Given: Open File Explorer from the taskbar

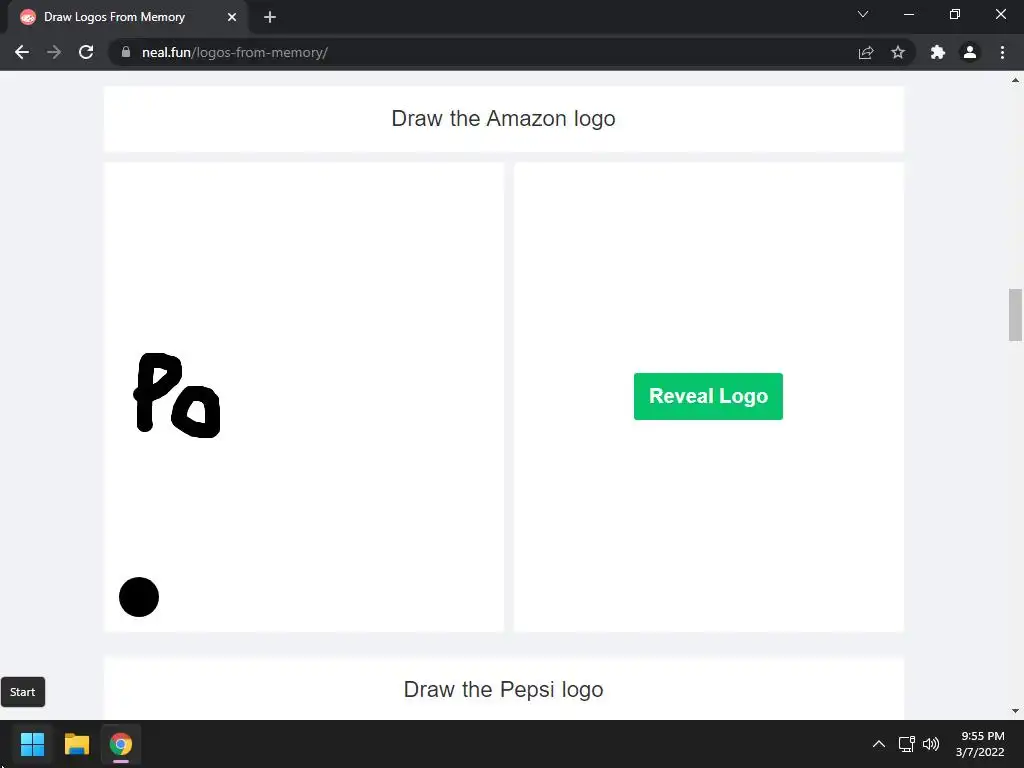Looking at the screenshot, I should pos(76,744).
